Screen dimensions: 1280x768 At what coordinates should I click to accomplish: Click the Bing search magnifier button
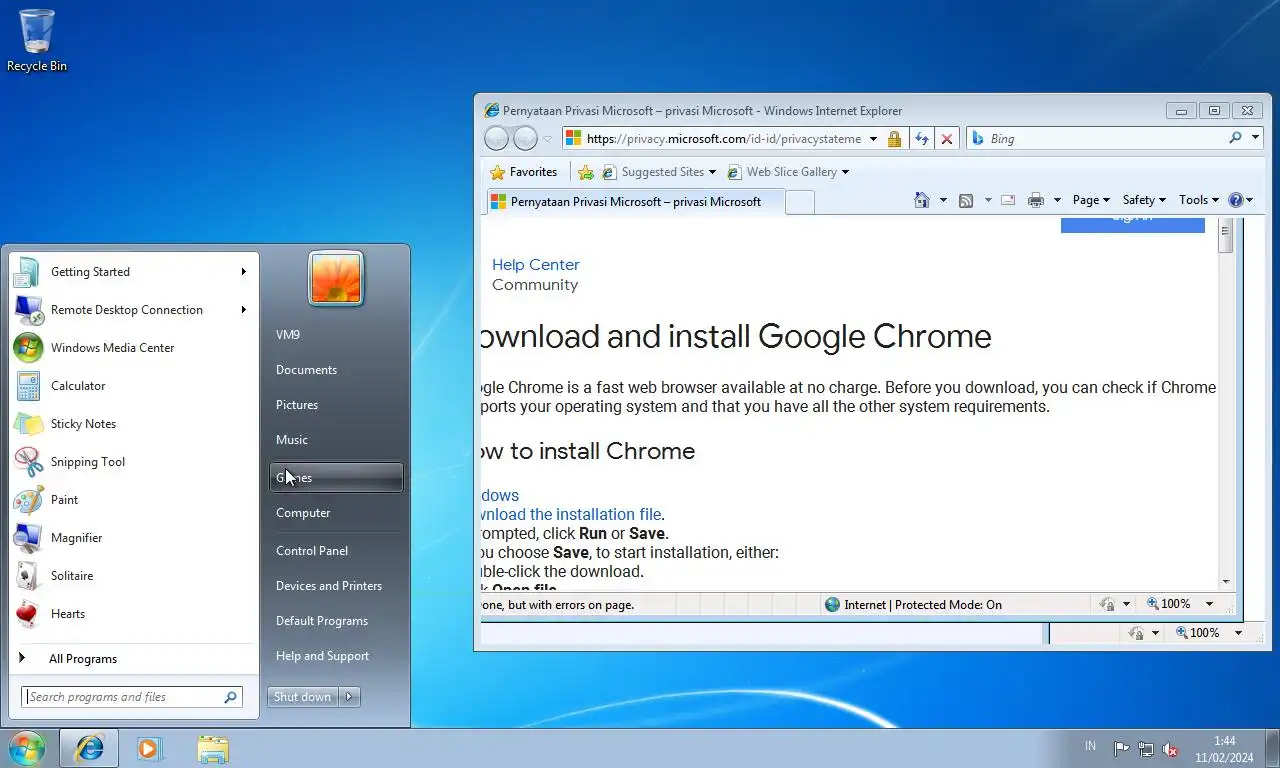point(1235,139)
